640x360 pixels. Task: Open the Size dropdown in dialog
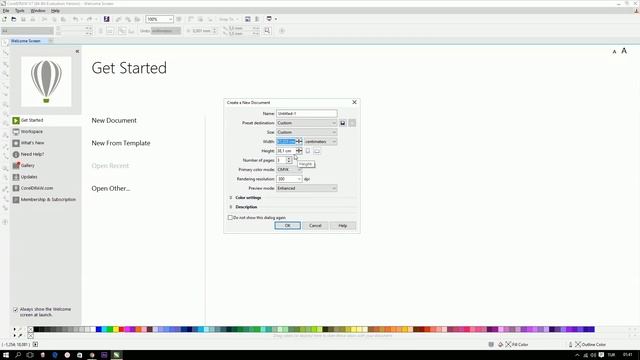click(x=307, y=132)
